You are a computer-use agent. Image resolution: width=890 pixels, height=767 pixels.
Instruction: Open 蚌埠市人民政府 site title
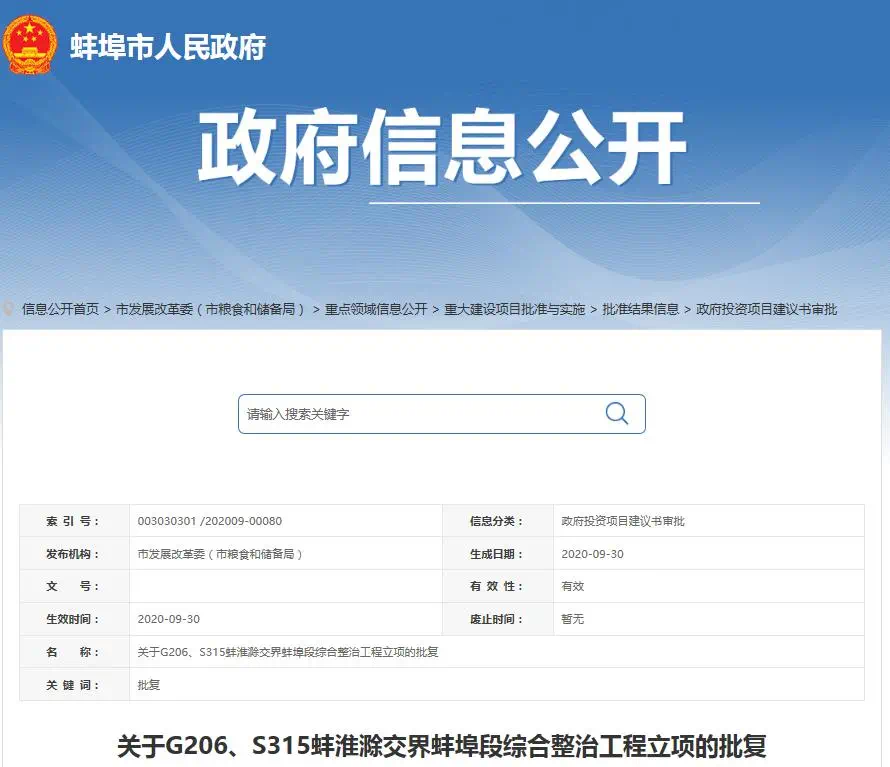(x=168, y=47)
